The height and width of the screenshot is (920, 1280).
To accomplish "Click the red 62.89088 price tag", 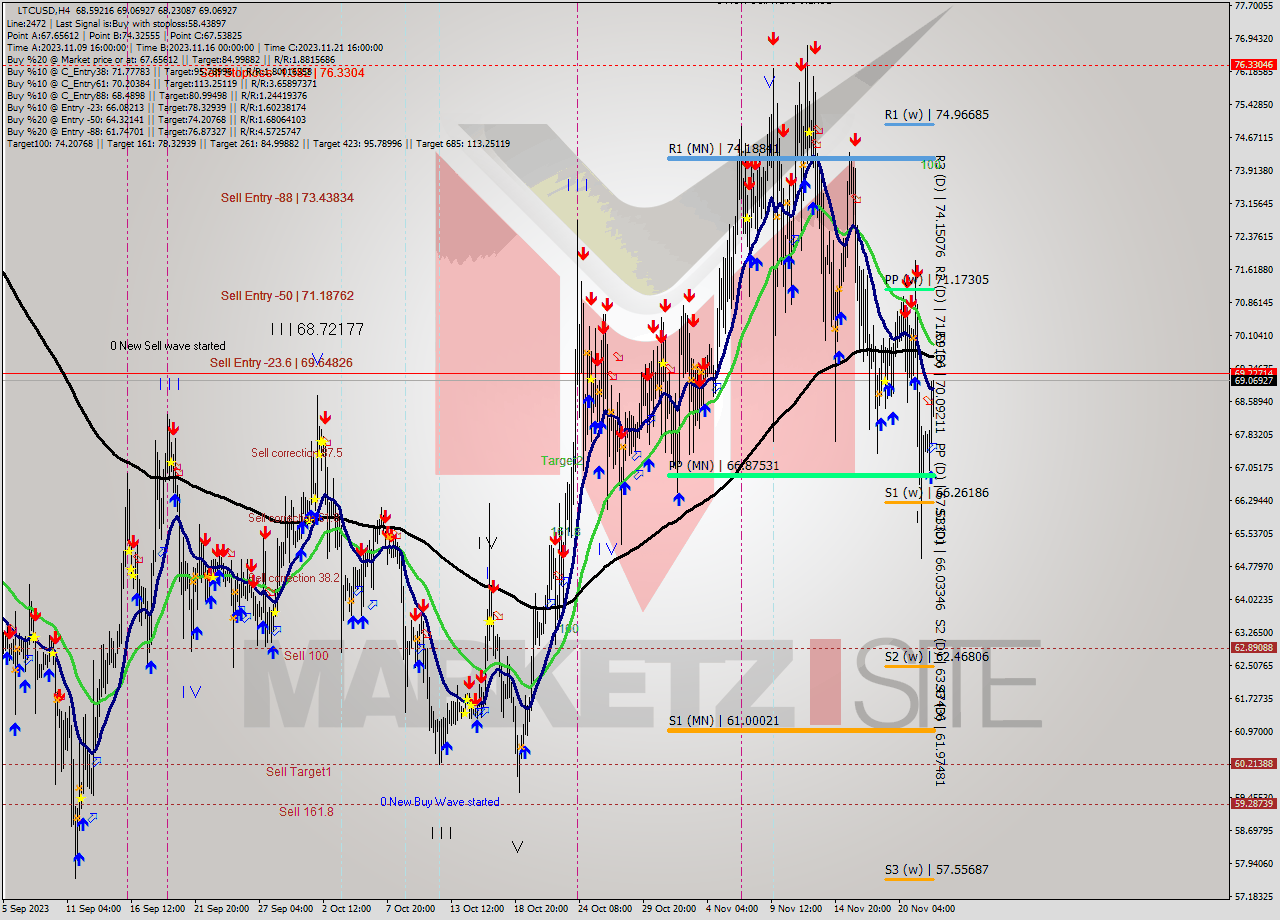I will click(1253, 647).
